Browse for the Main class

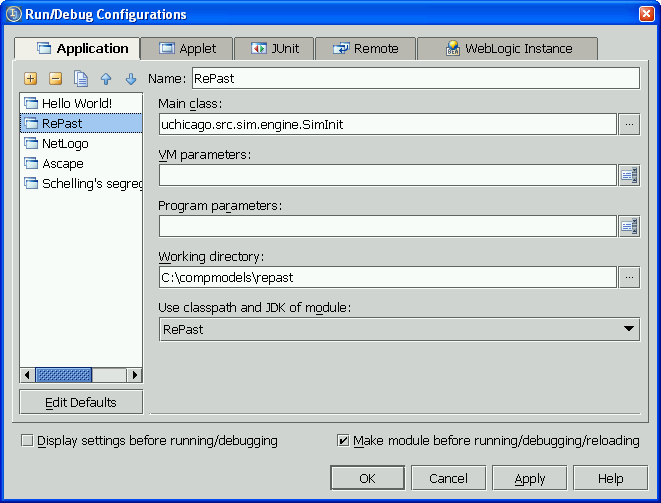click(629, 124)
